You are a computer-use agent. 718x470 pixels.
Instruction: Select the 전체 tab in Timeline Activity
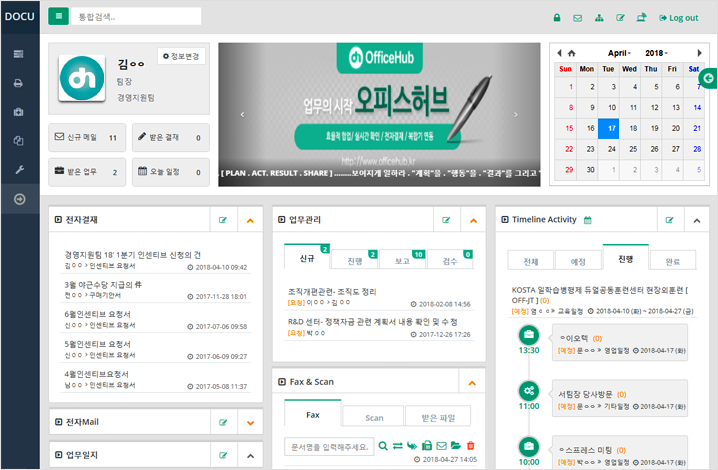pos(531,261)
